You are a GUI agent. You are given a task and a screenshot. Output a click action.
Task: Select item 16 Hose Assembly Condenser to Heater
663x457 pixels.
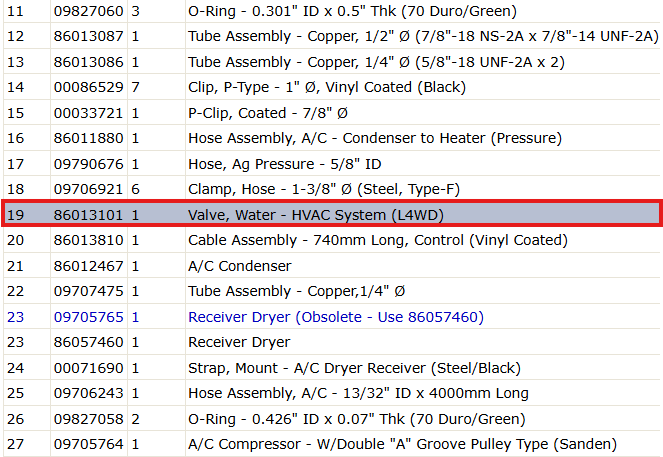click(x=332, y=138)
